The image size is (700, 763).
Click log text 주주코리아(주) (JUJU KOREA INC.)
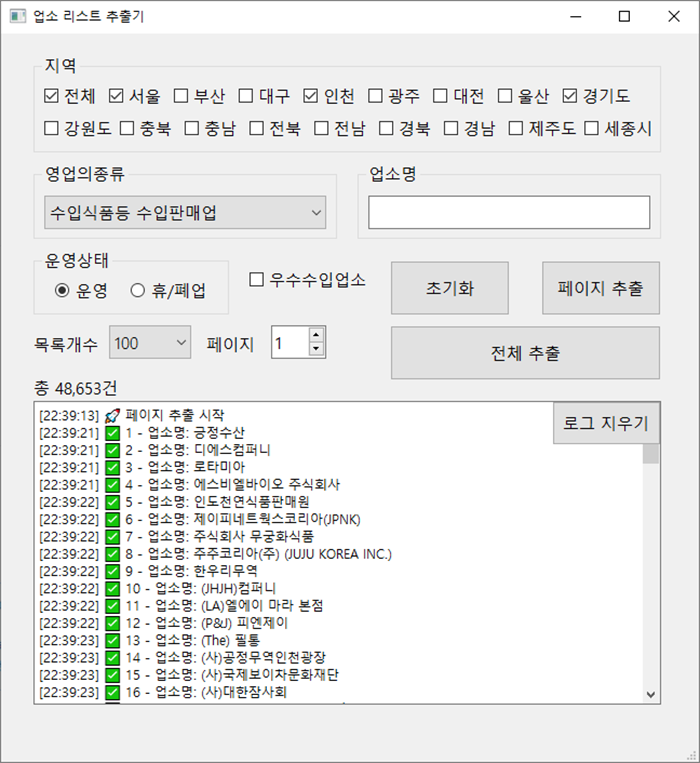(292, 554)
